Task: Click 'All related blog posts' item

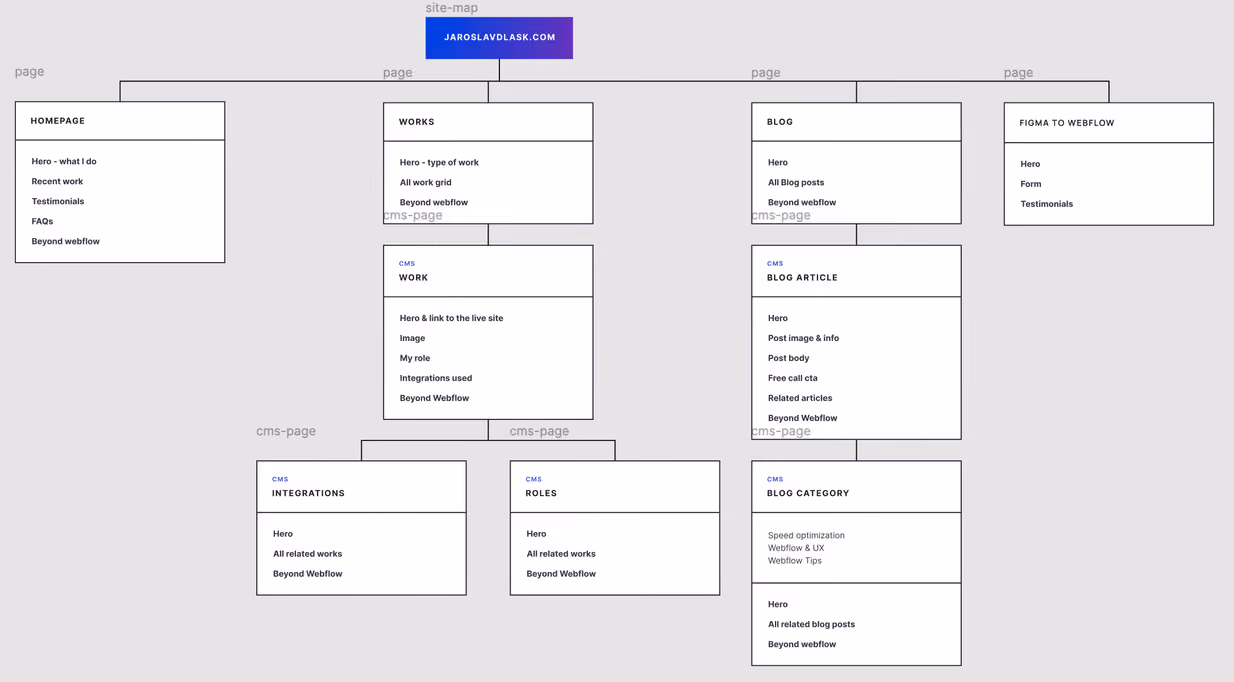Action: pos(812,624)
